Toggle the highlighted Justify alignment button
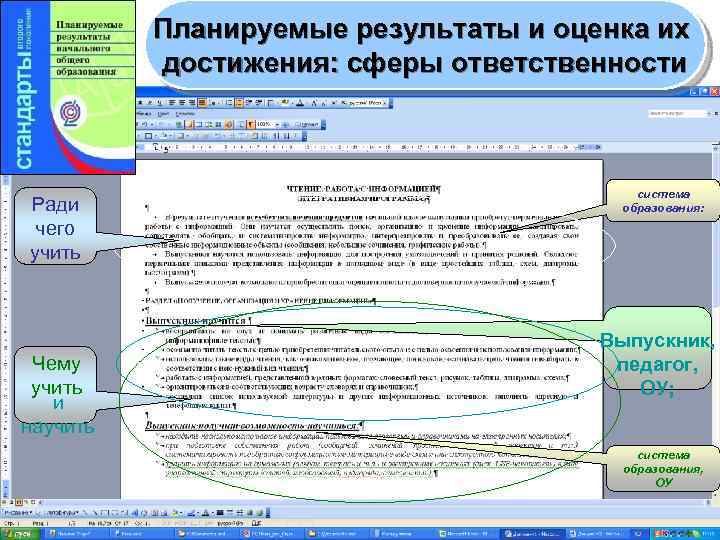Screen dimensions: 720x540 tap(202, 102)
